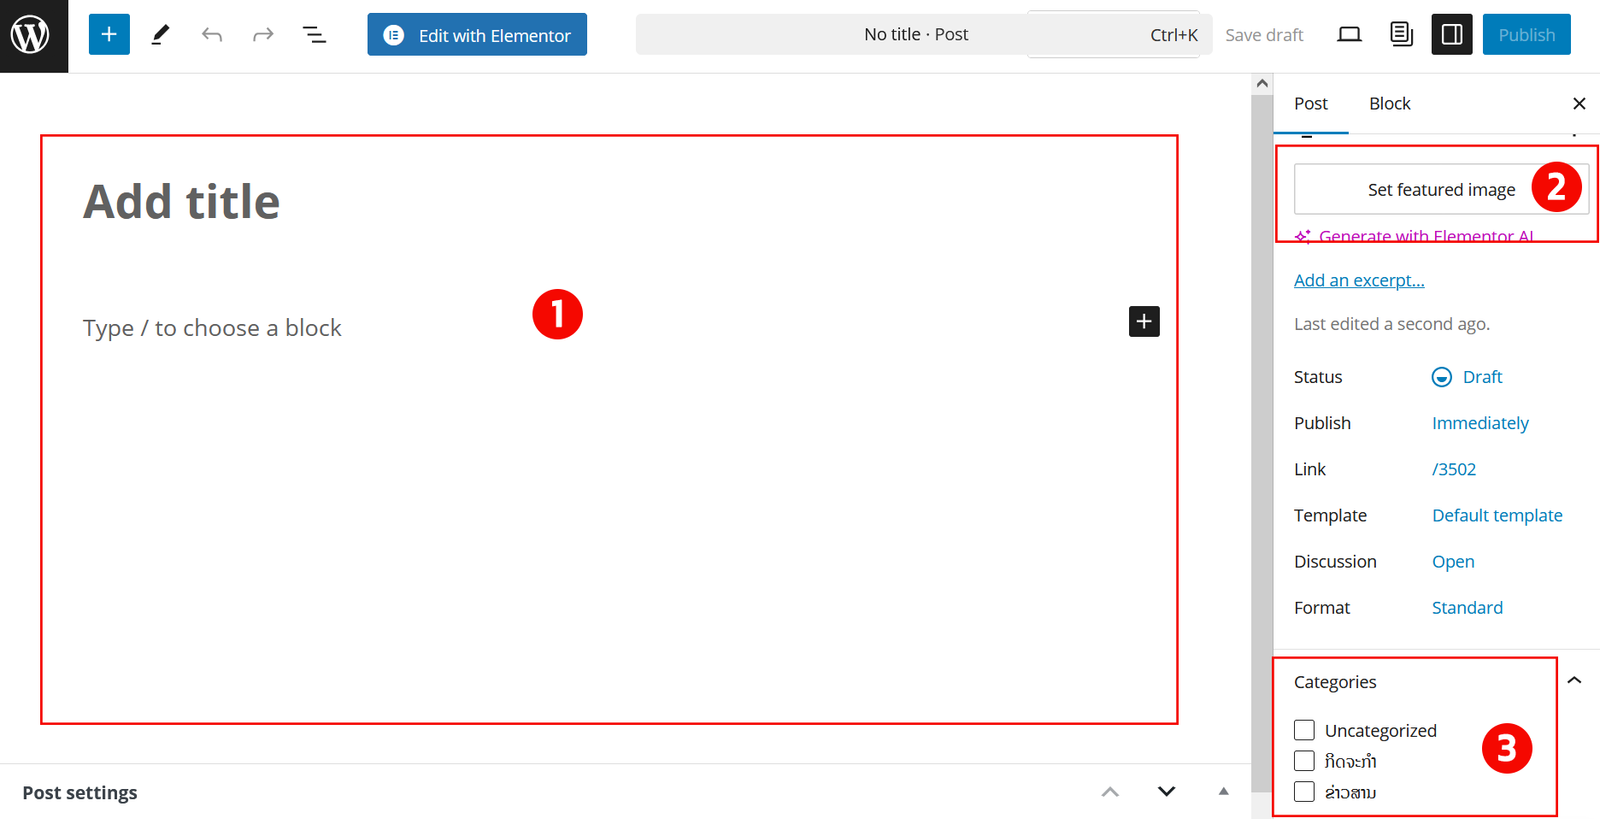Viewport: 1600px width, 819px height.
Task: Check the Uncategorized category checkbox
Action: pyautogui.click(x=1304, y=730)
